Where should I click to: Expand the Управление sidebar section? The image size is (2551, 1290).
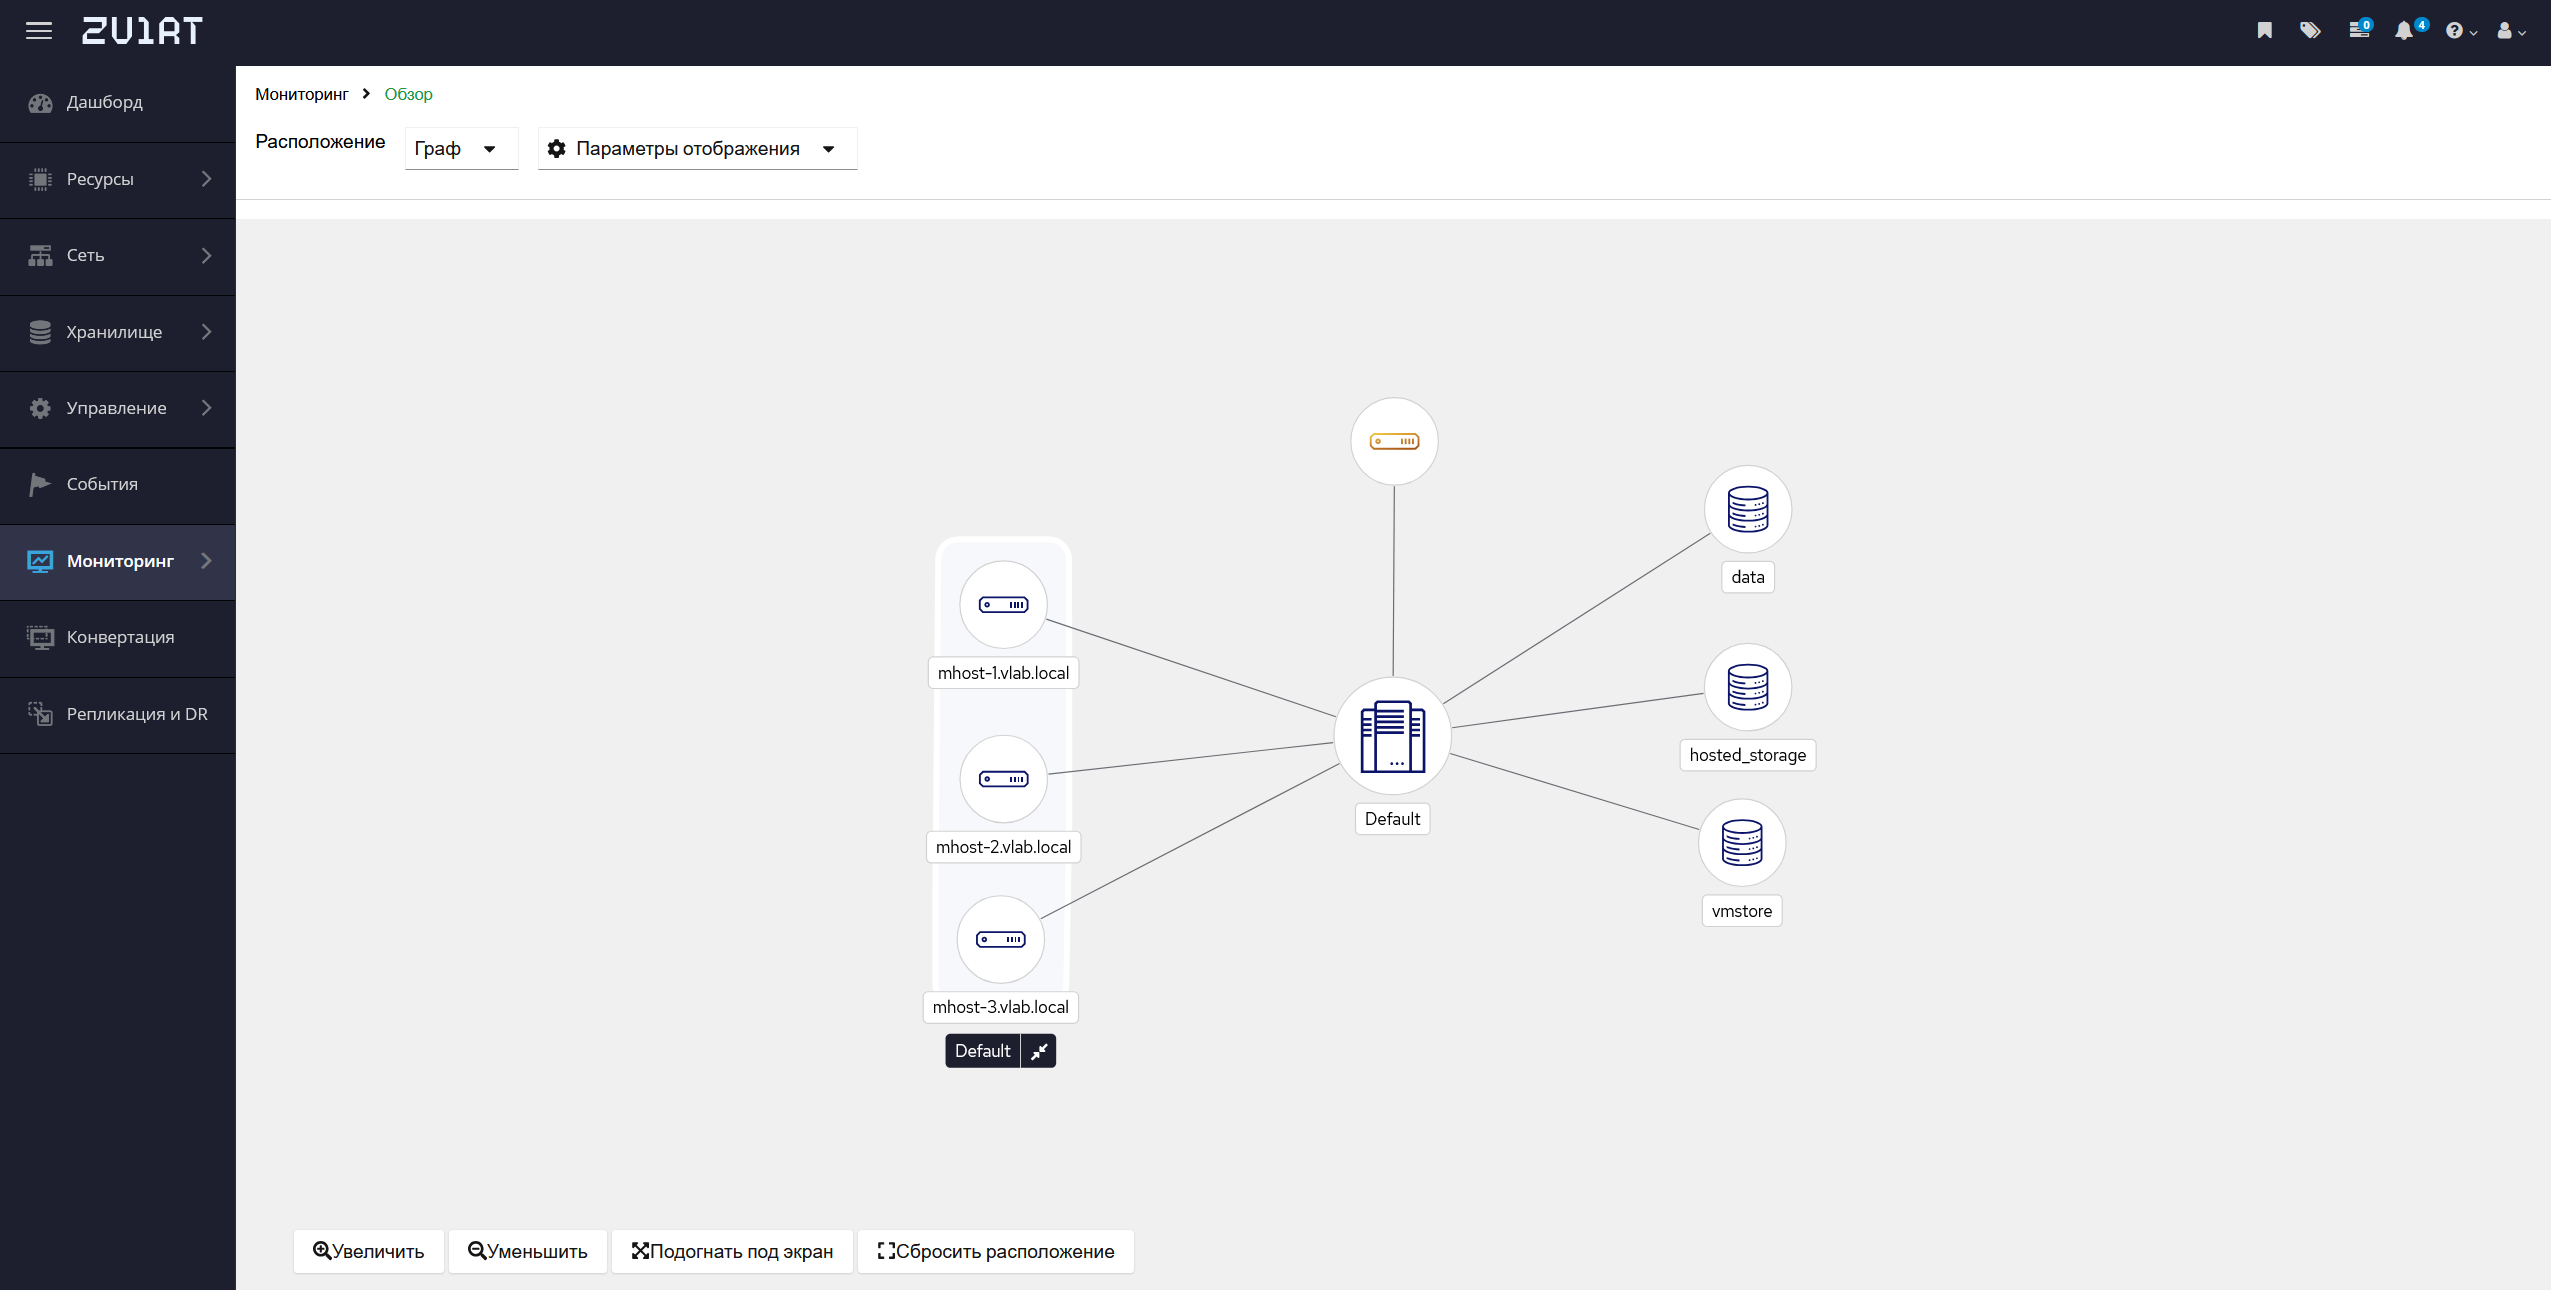118,409
